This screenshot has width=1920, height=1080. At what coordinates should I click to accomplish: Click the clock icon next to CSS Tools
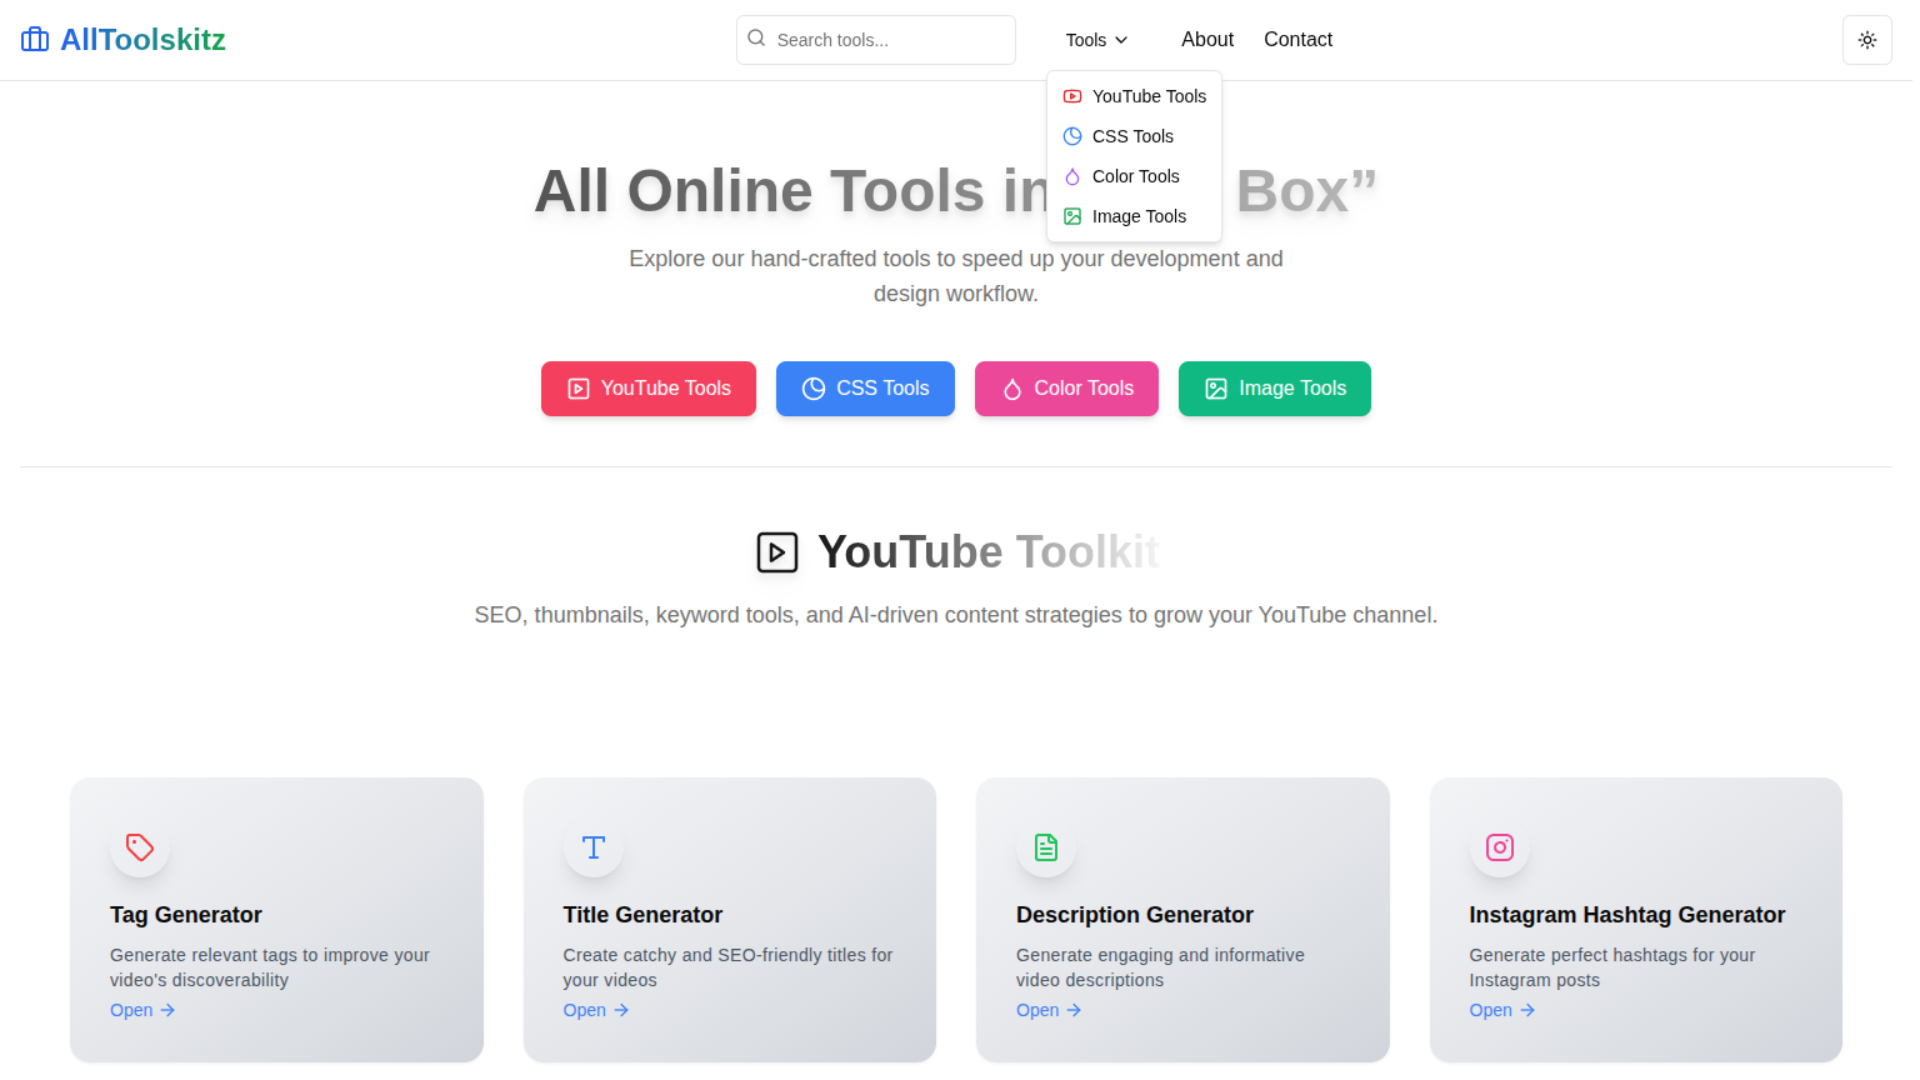[x=1072, y=136]
